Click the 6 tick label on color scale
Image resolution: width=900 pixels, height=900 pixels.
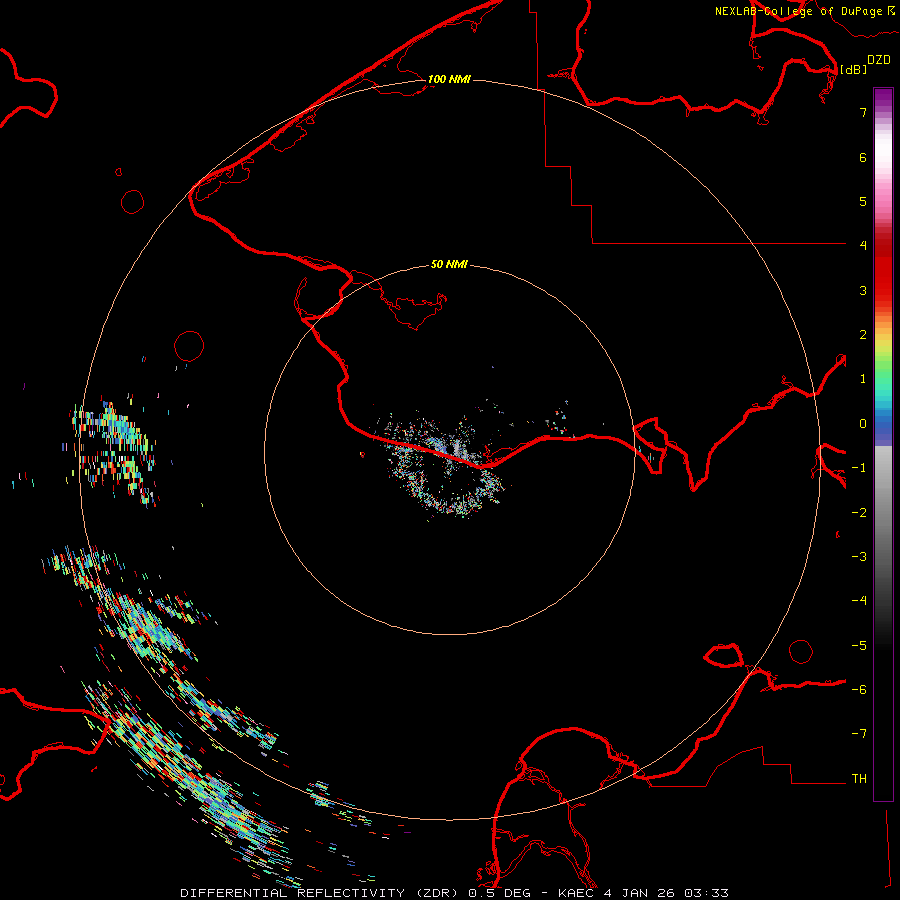click(863, 157)
